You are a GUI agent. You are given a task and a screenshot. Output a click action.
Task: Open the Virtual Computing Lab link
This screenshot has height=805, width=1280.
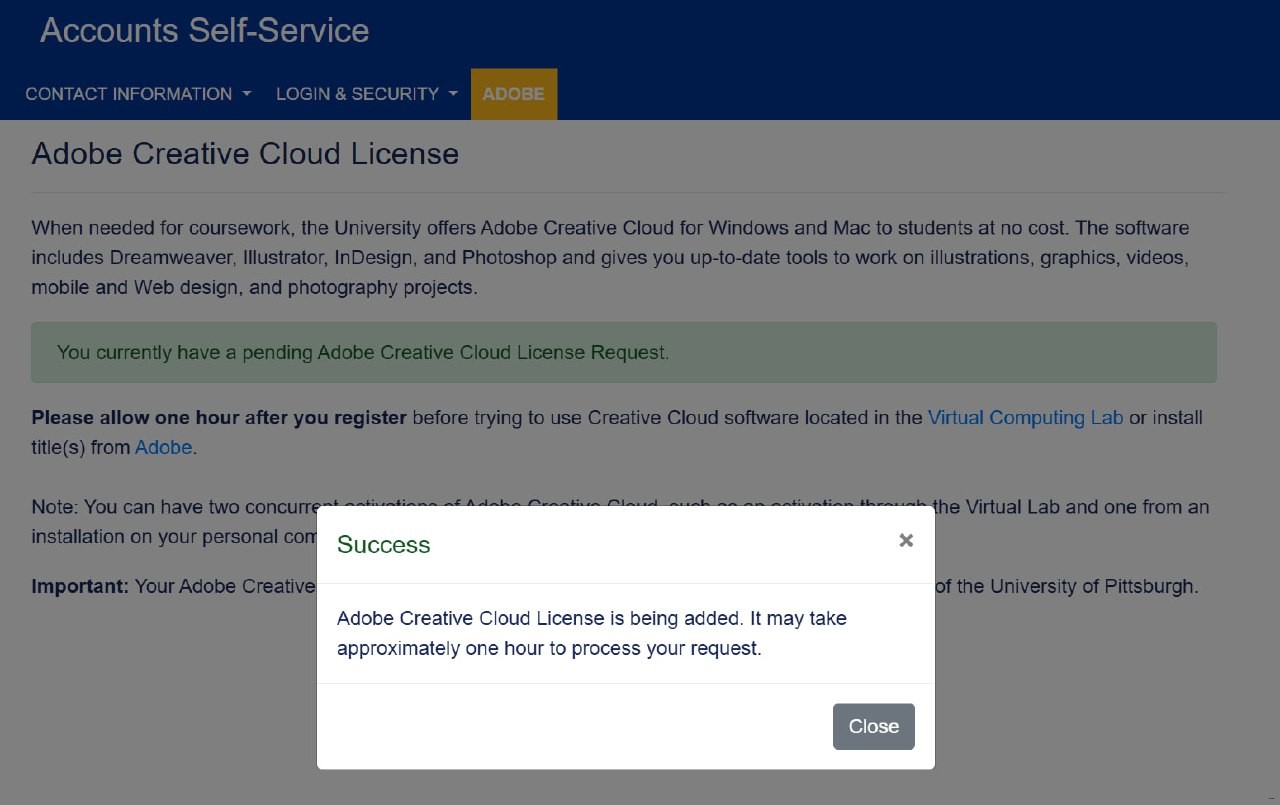tap(1025, 417)
